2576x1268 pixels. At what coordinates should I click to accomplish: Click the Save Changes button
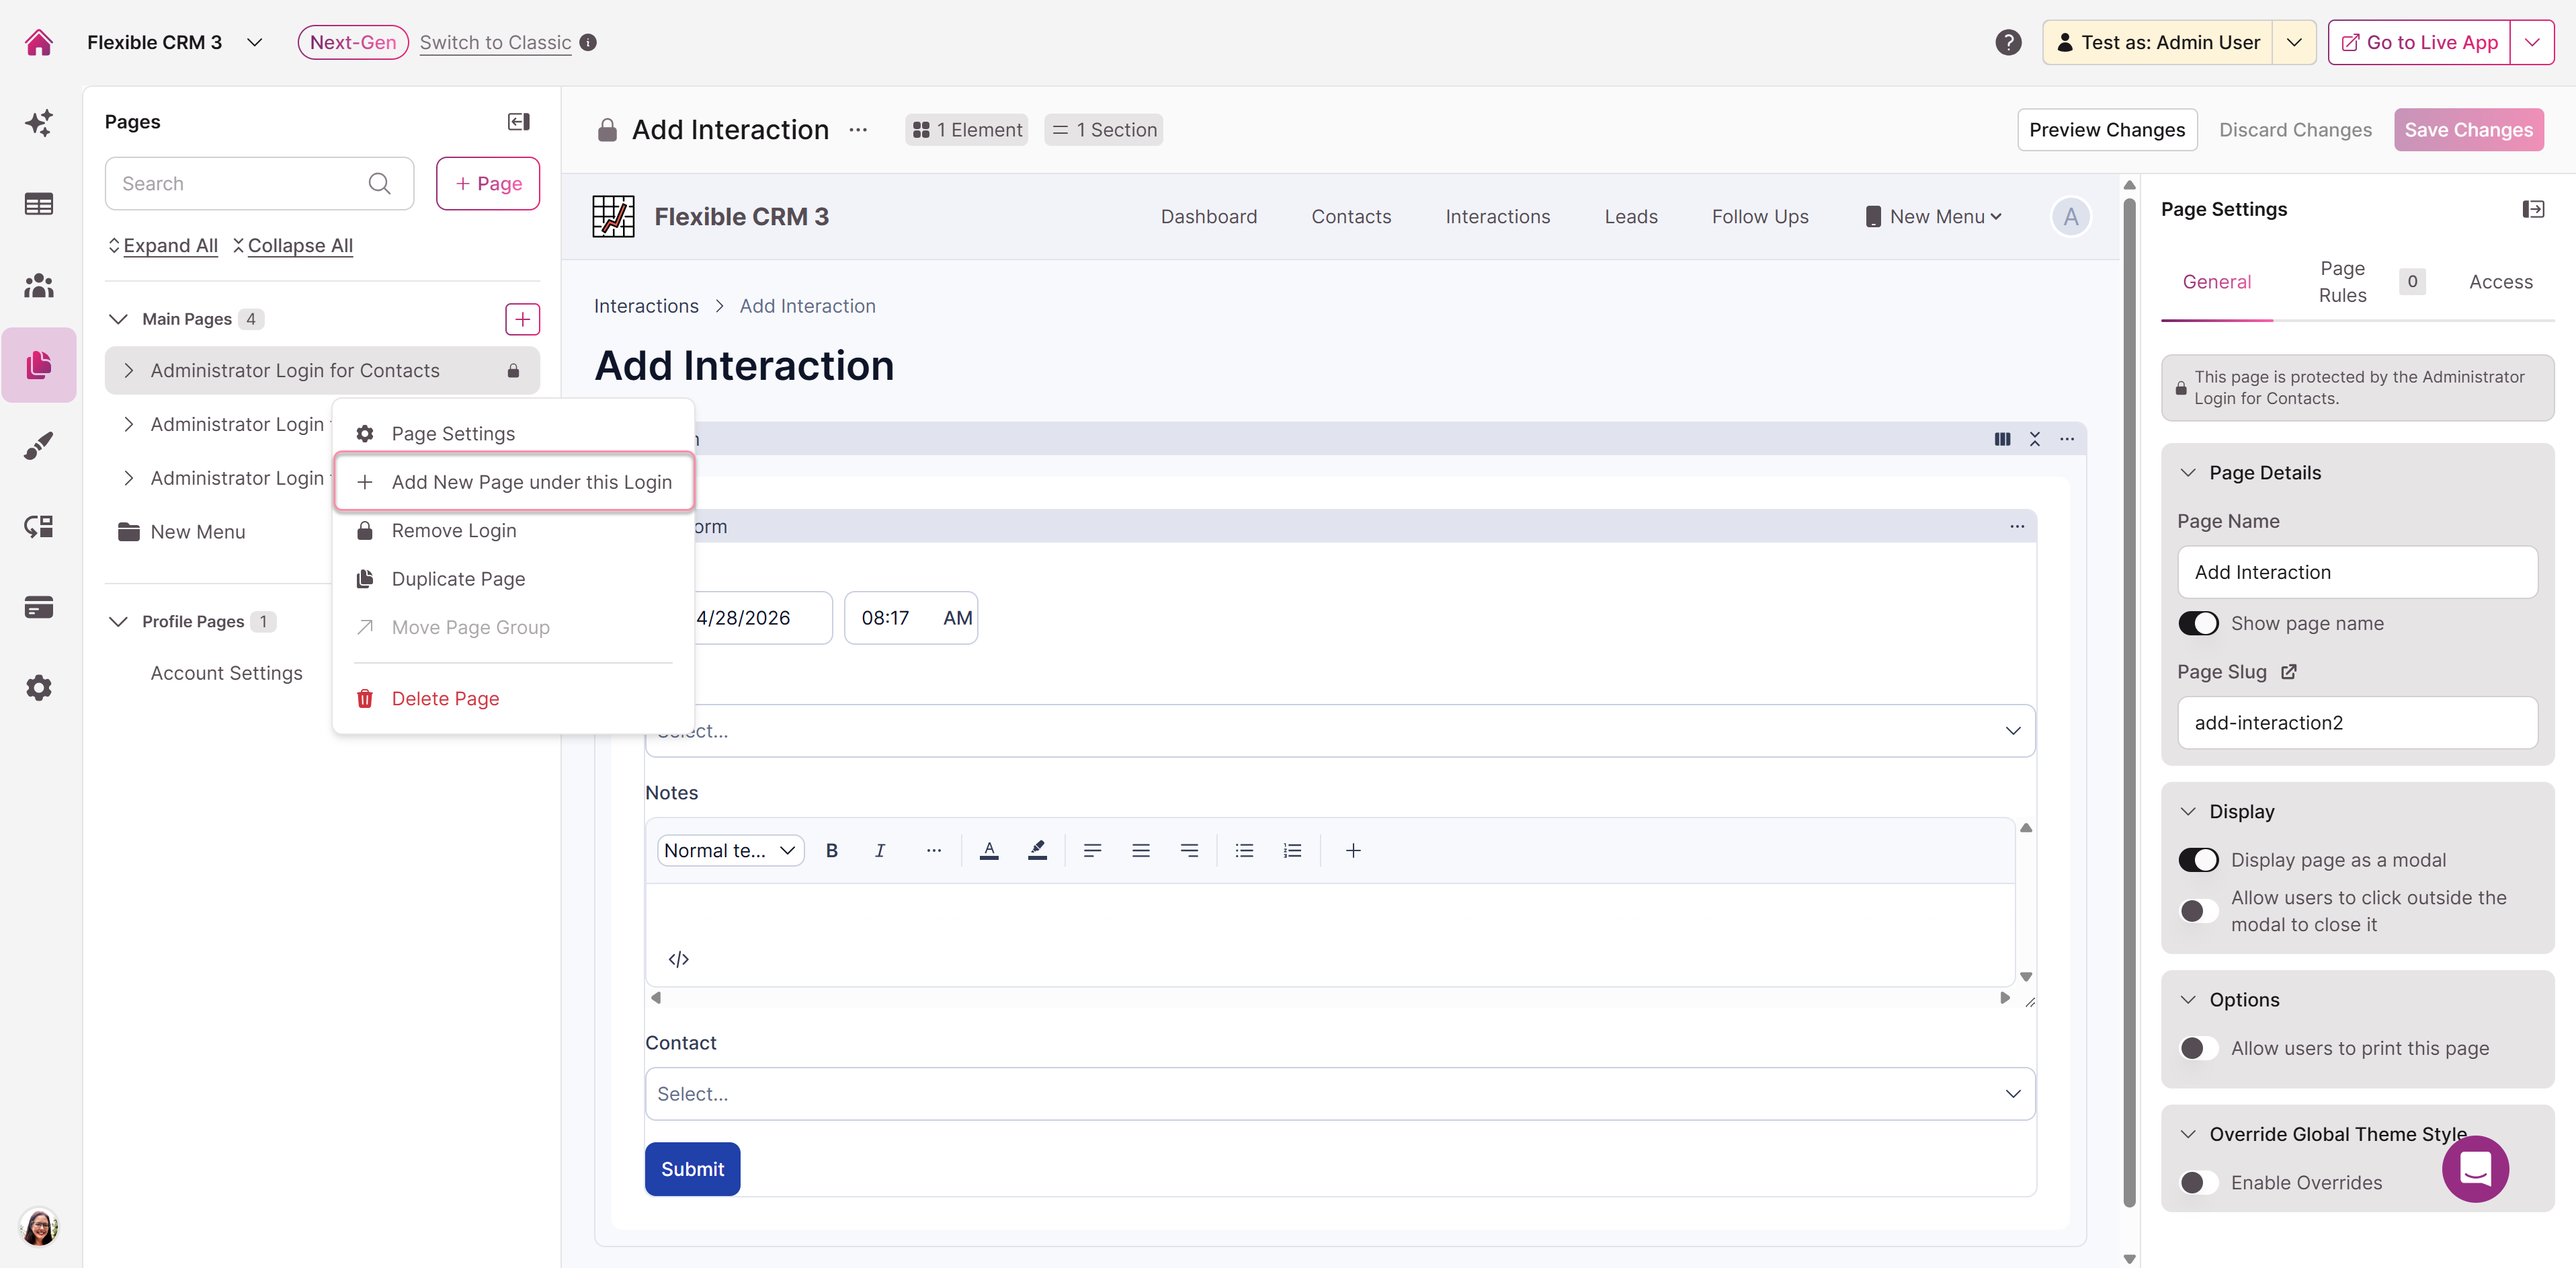[x=2467, y=130]
